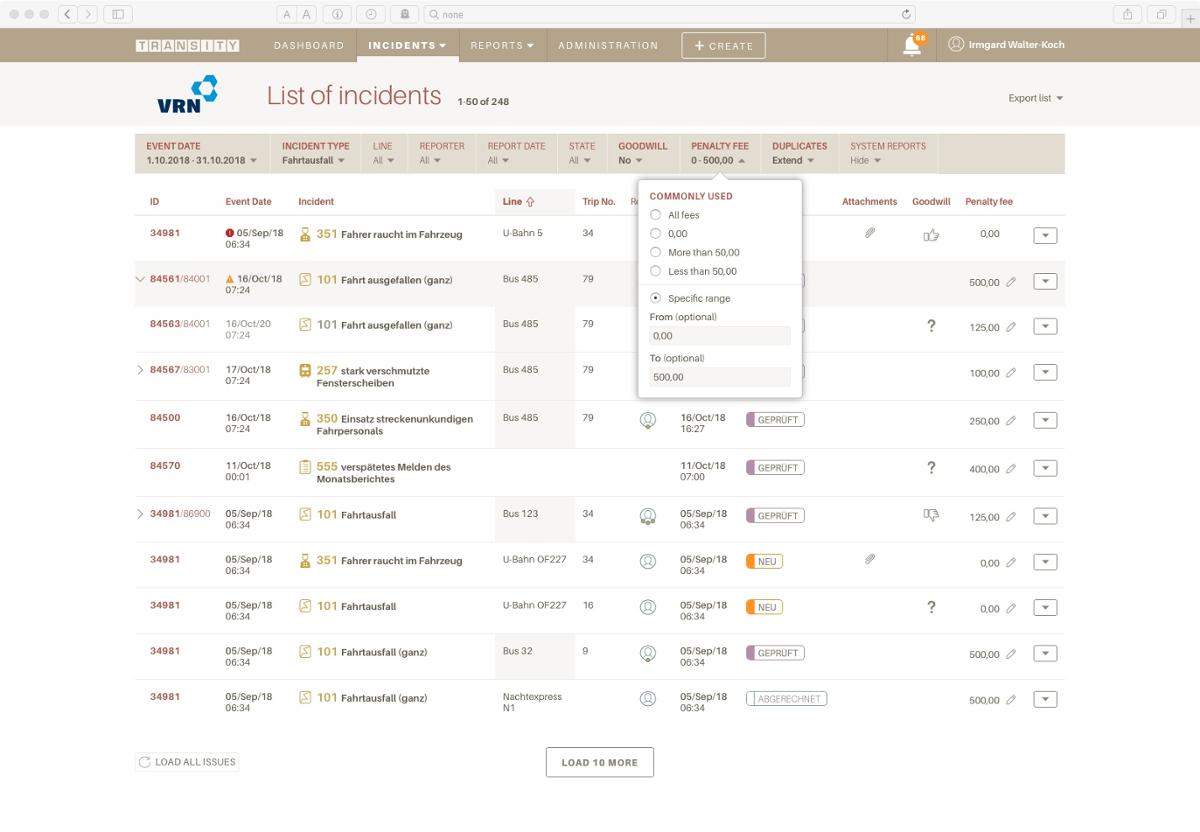Collapse the incident 84561 row

pyautogui.click(x=140, y=279)
